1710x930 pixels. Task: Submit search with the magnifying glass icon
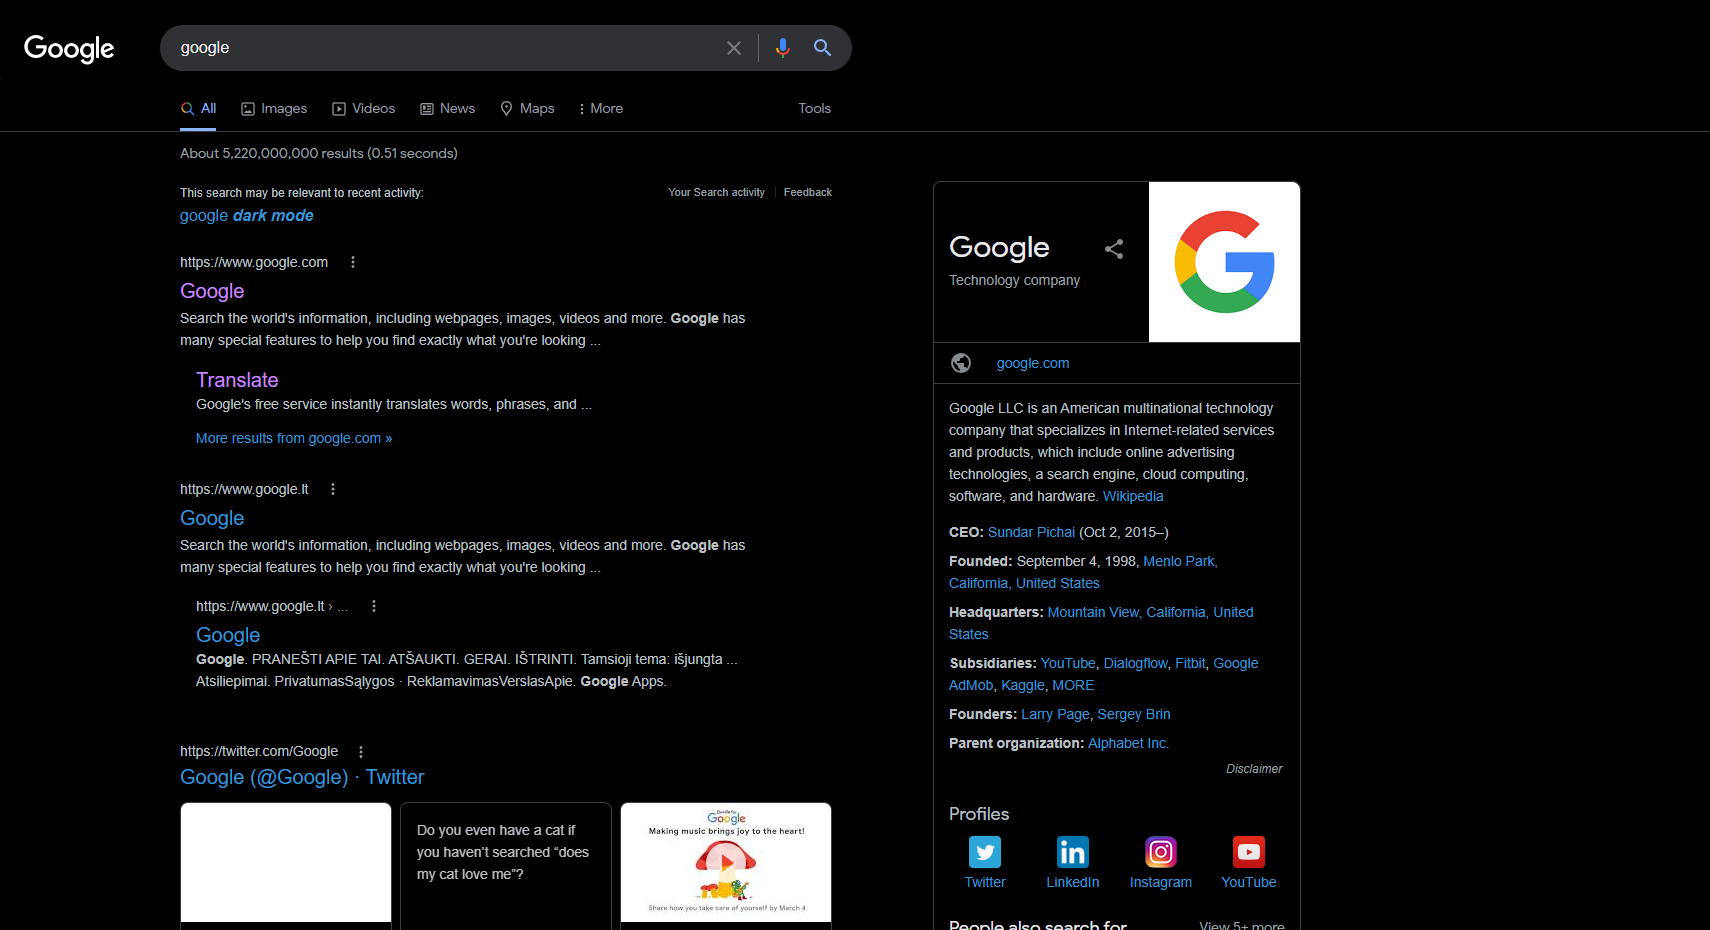tap(822, 48)
